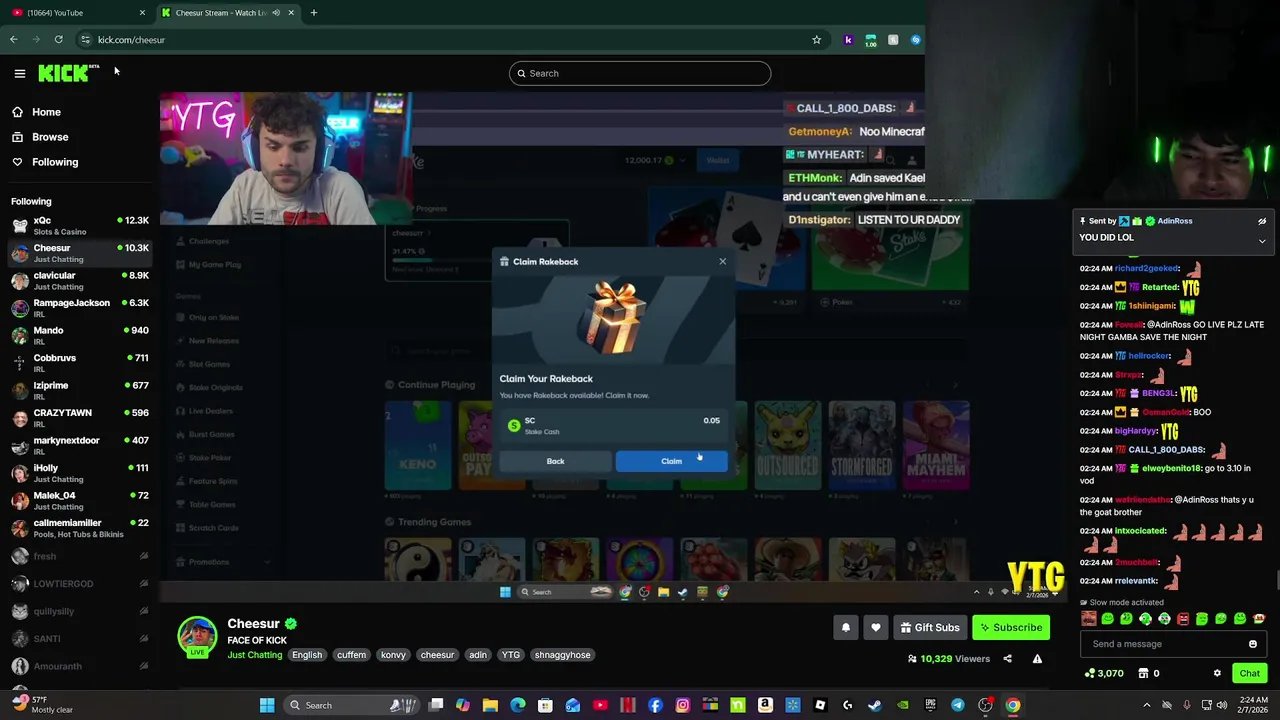Close the Claim Rakeback dialog
This screenshot has width=1280, height=720.
pos(722,262)
